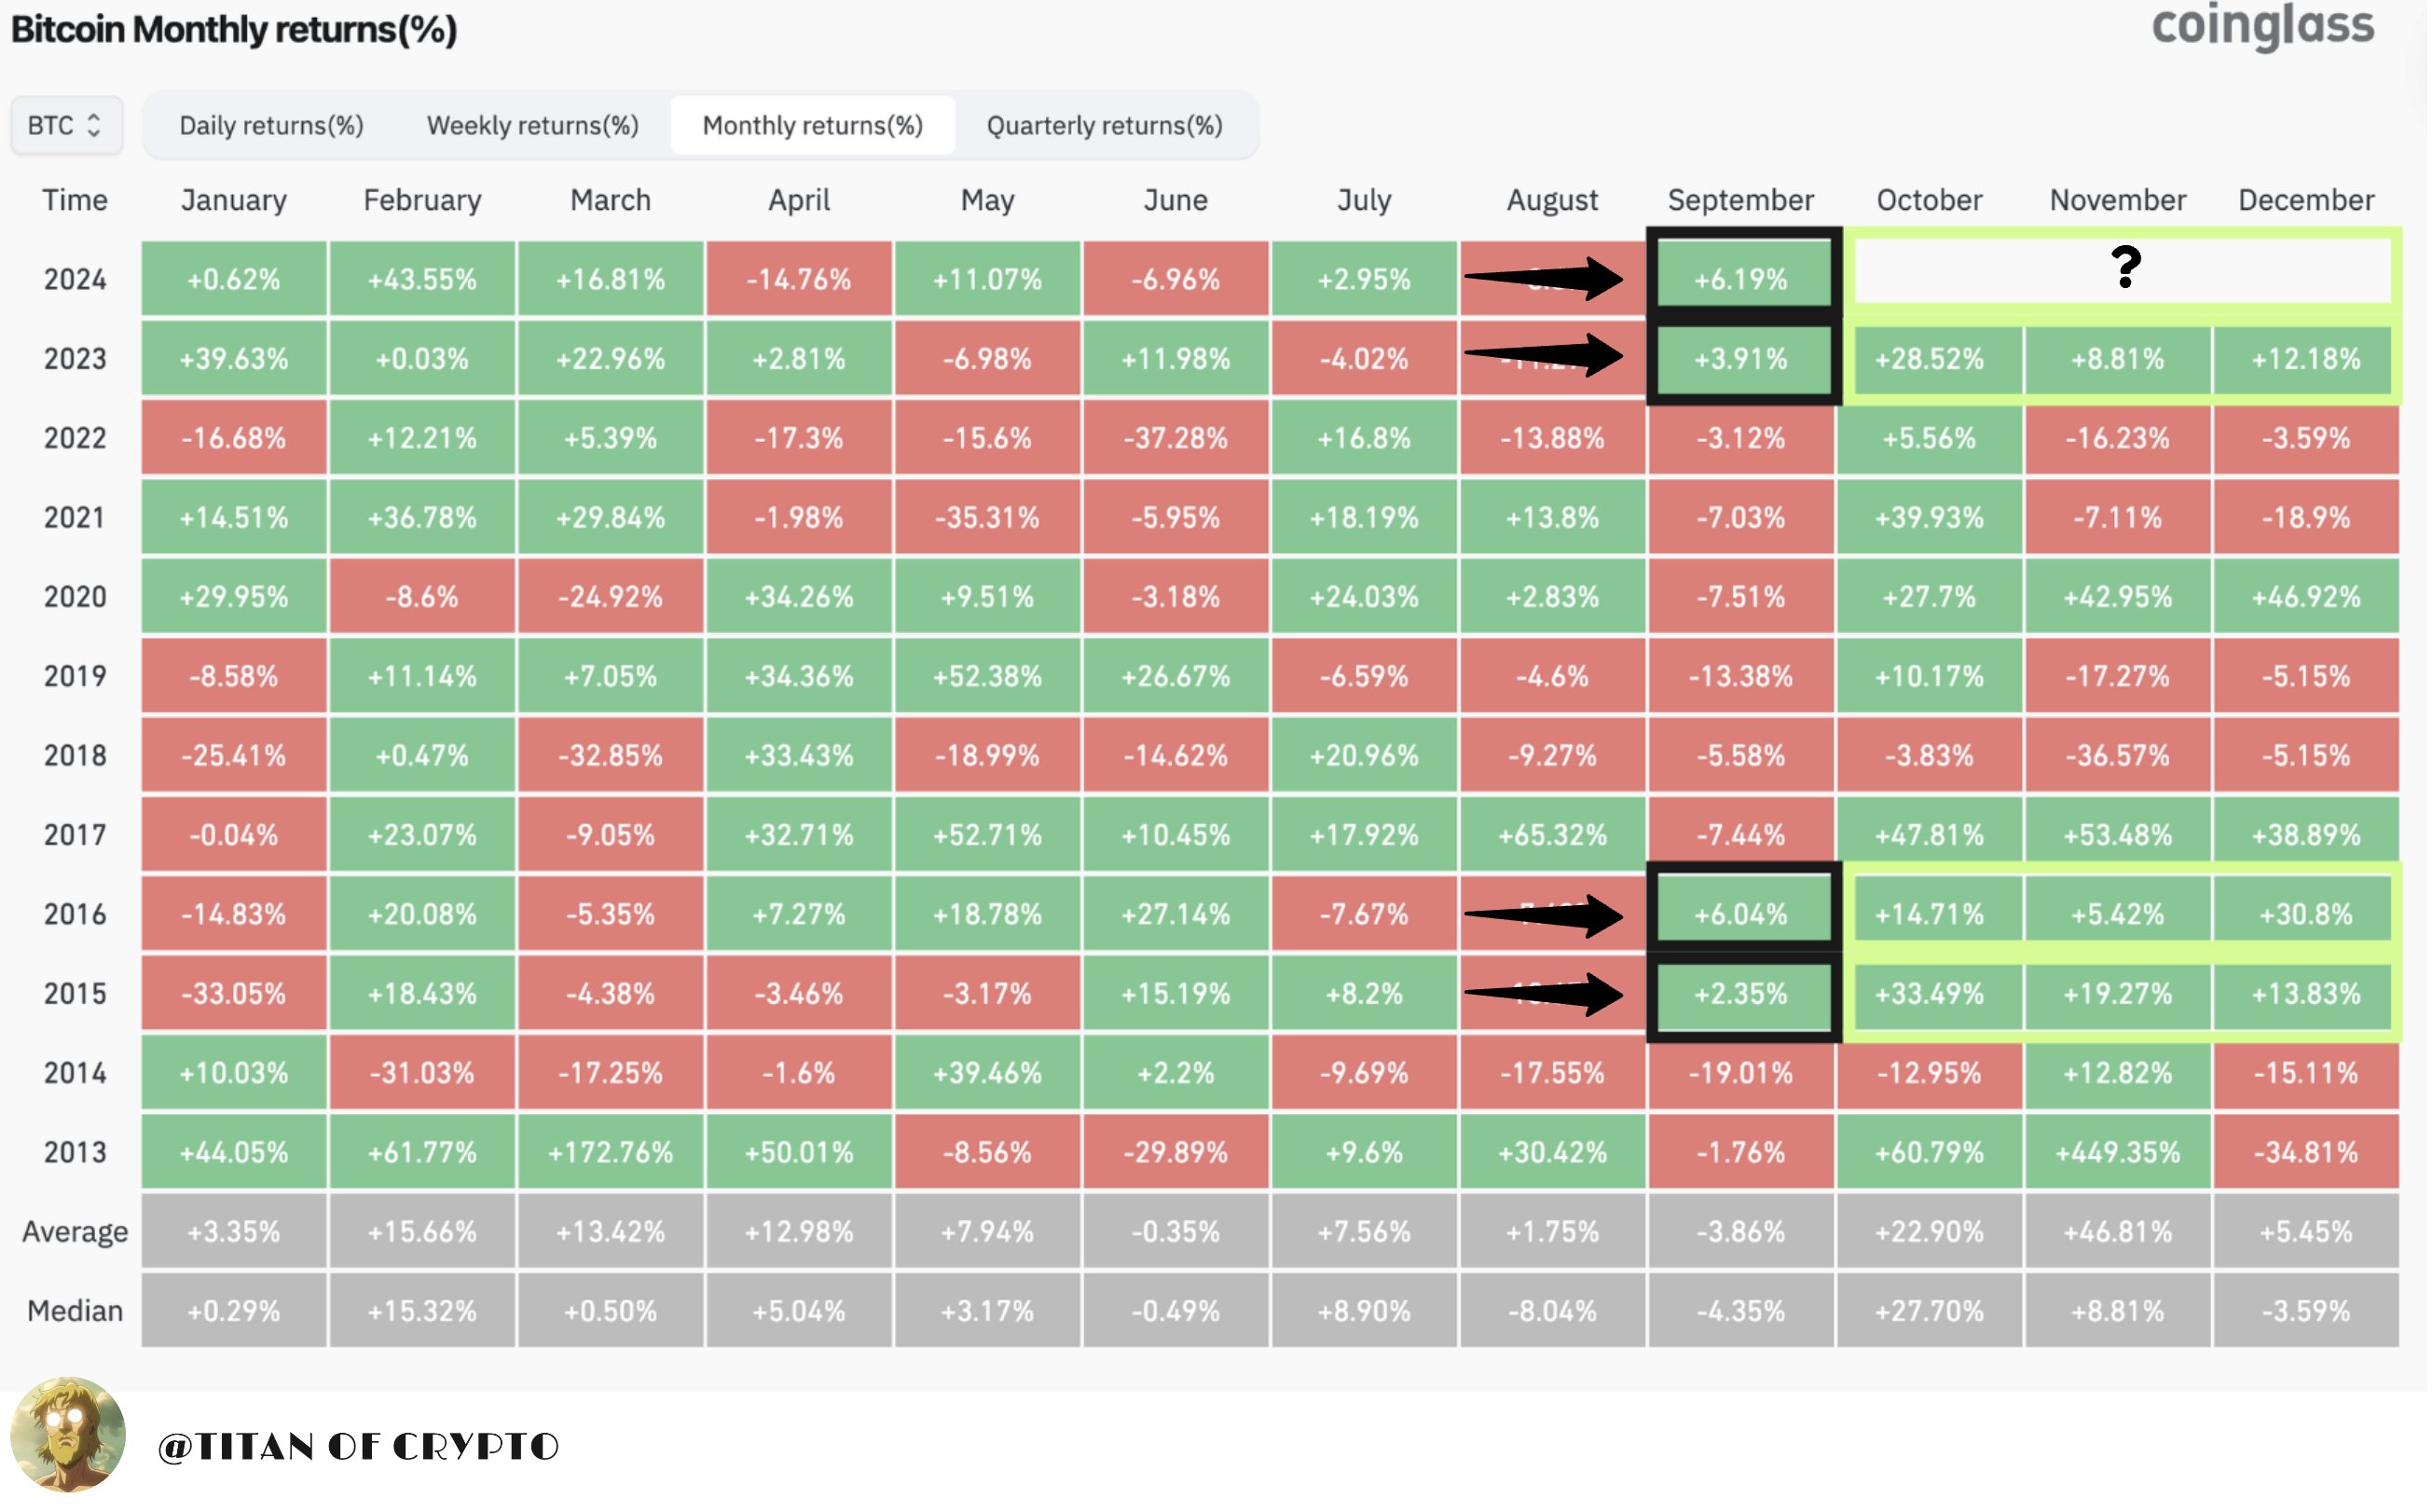Click the Titan of Crypto avatar
This screenshot has width=2433, height=1512.
pyautogui.click(x=68, y=1437)
